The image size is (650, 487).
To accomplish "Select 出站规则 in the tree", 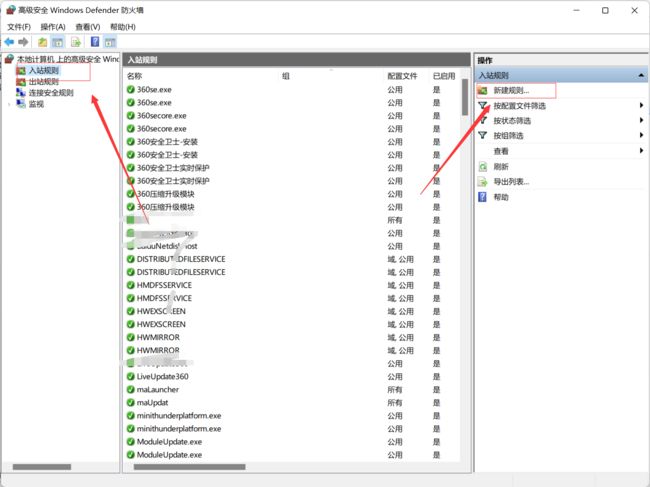I will [44, 82].
